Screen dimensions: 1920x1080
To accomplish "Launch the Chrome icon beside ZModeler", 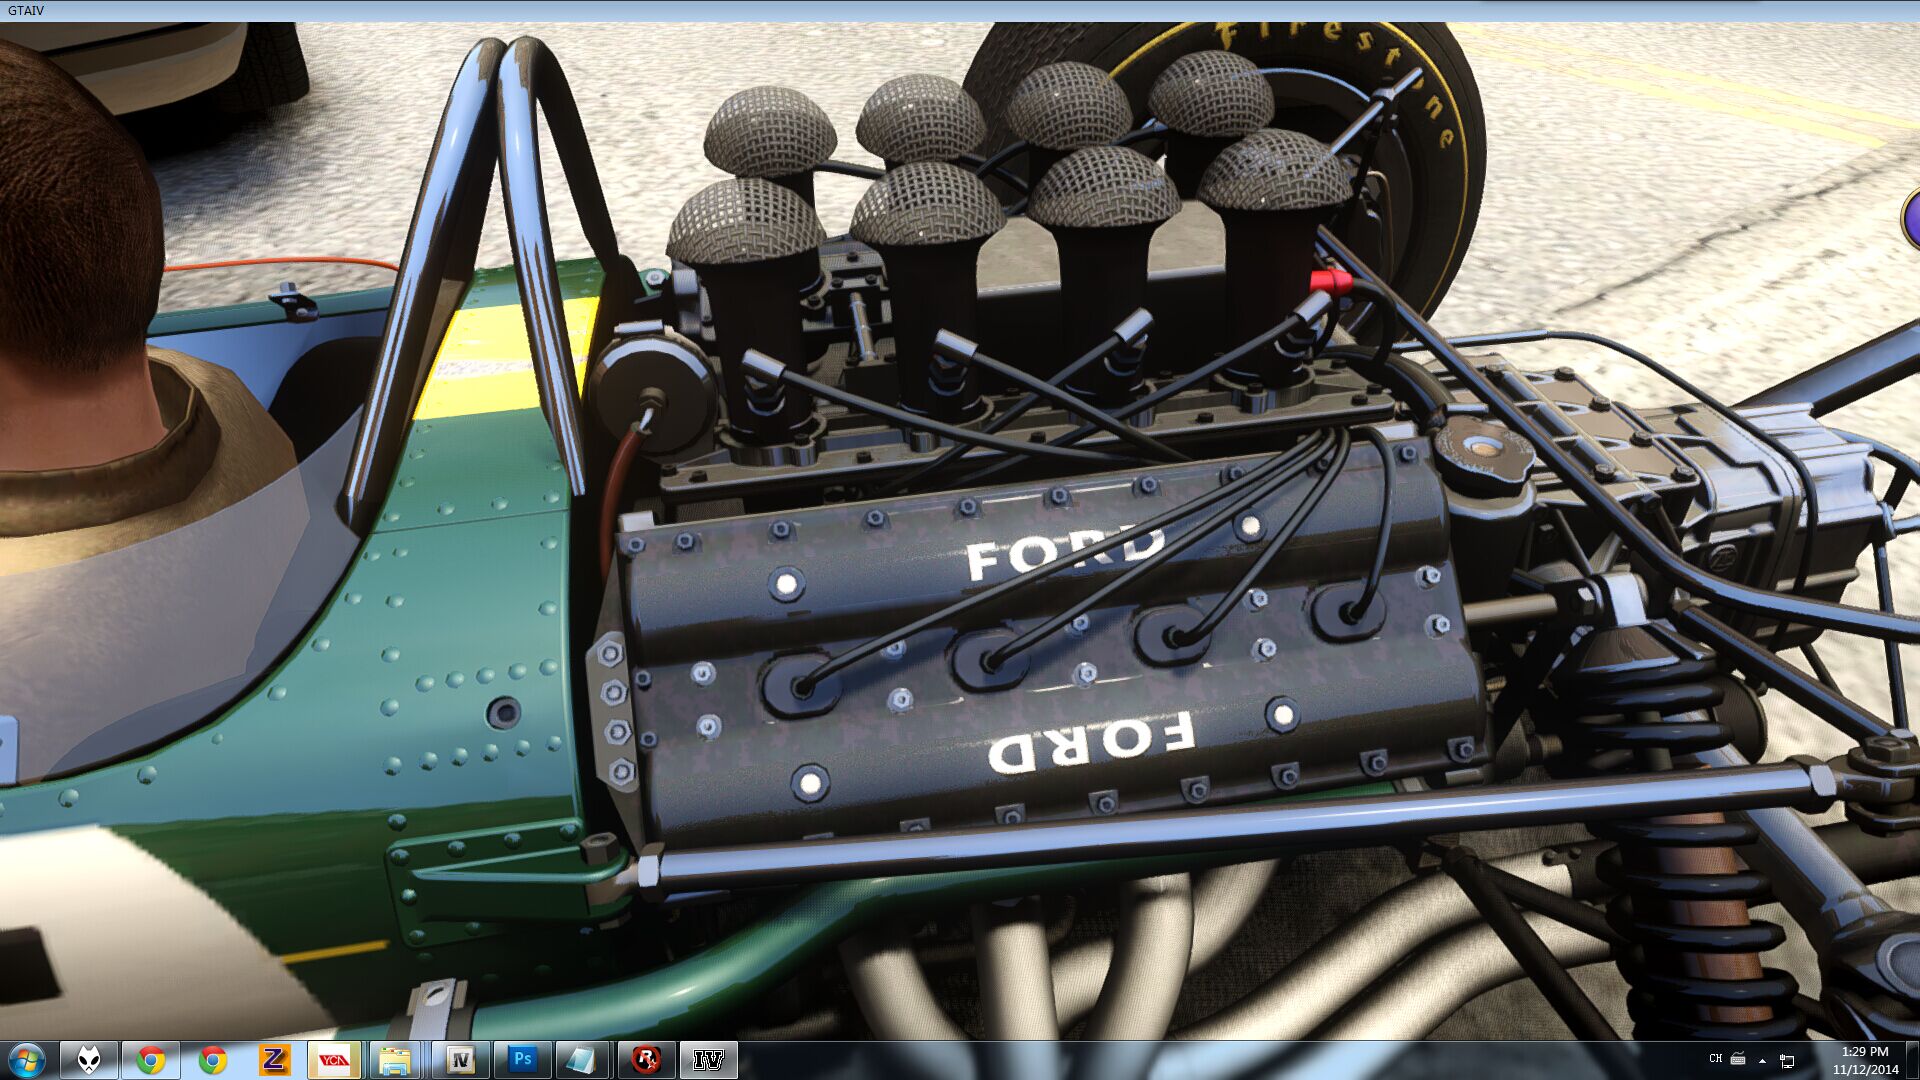I will click(x=212, y=1060).
